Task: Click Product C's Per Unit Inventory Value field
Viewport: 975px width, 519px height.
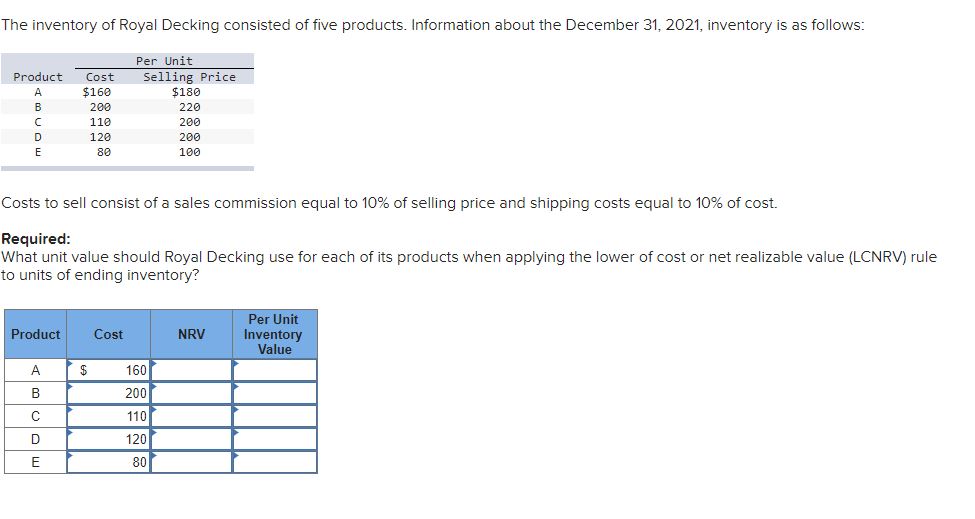Action: (274, 417)
